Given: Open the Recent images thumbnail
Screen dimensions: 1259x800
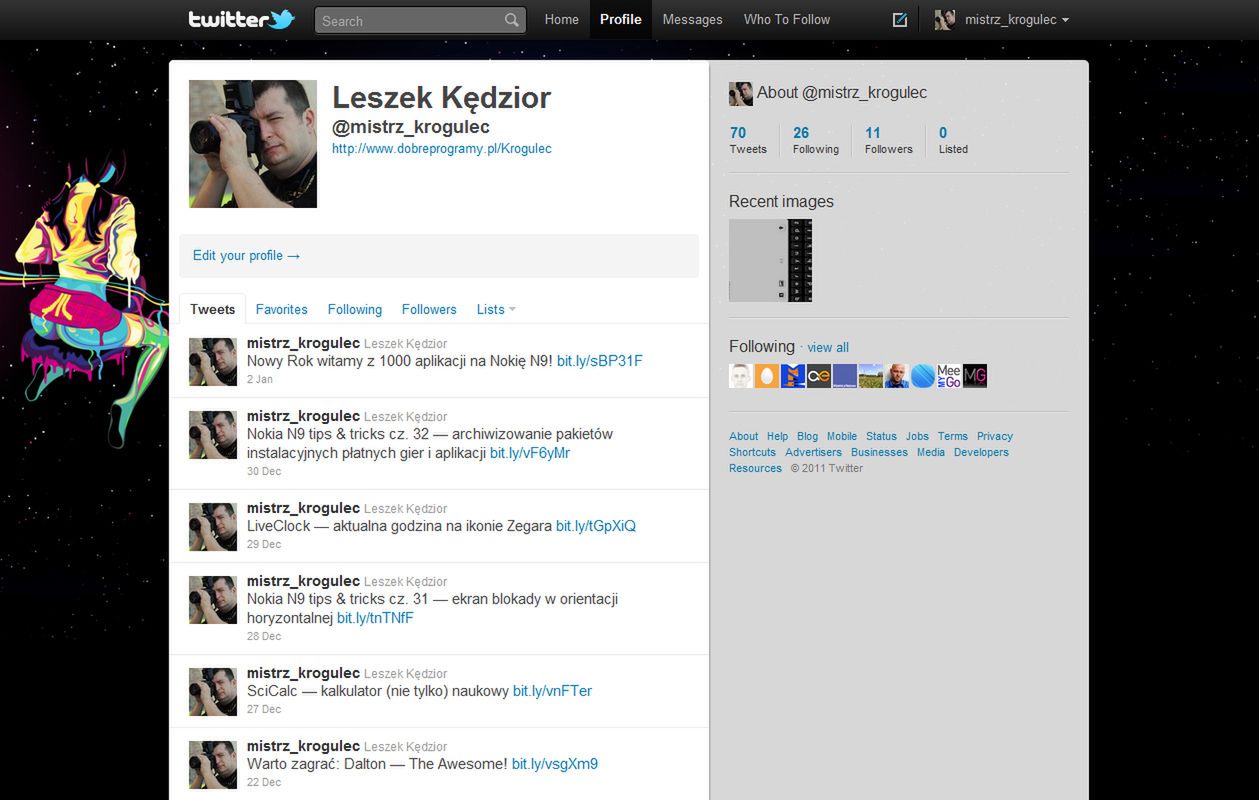Looking at the screenshot, I should [770, 260].
